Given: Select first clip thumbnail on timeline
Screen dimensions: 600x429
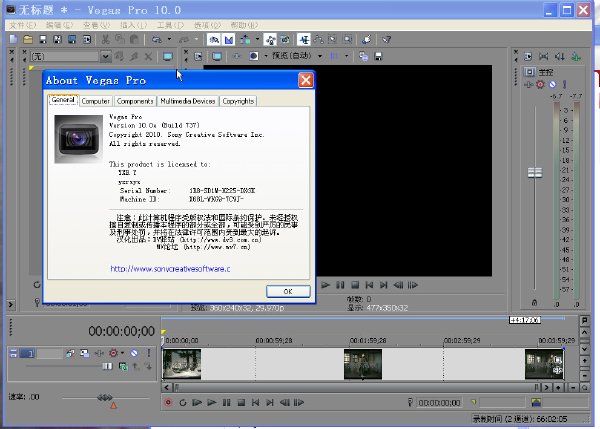Looking at the screenshot, I should click(182, 364).
